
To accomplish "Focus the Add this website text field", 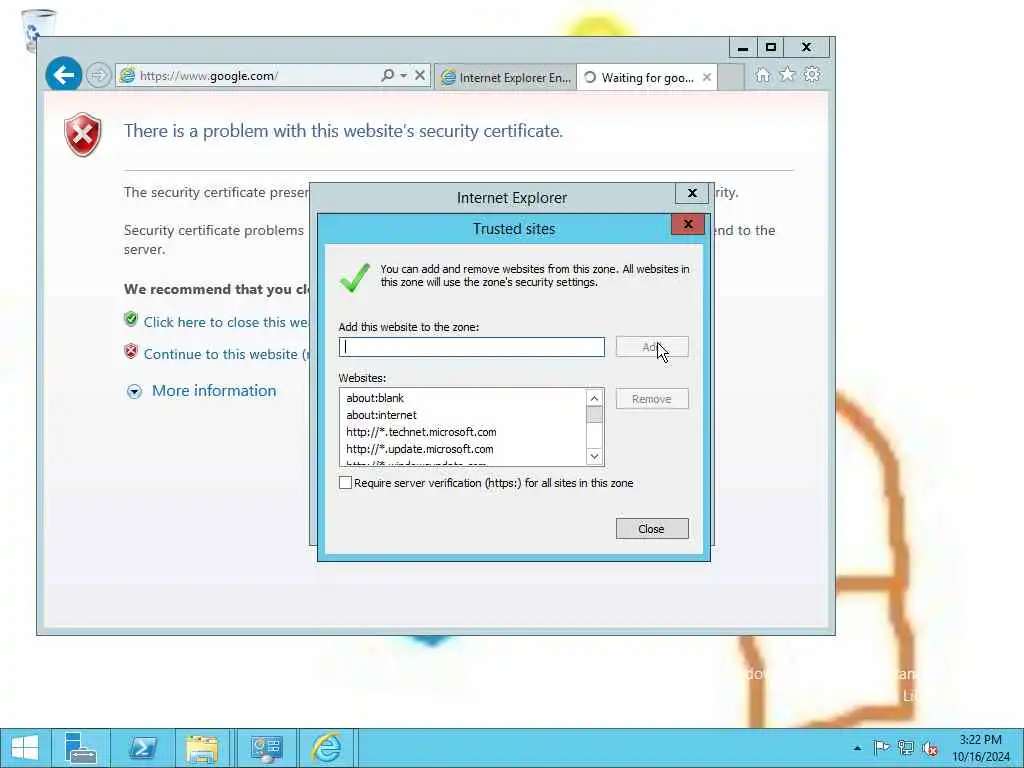I will point(472,347).
